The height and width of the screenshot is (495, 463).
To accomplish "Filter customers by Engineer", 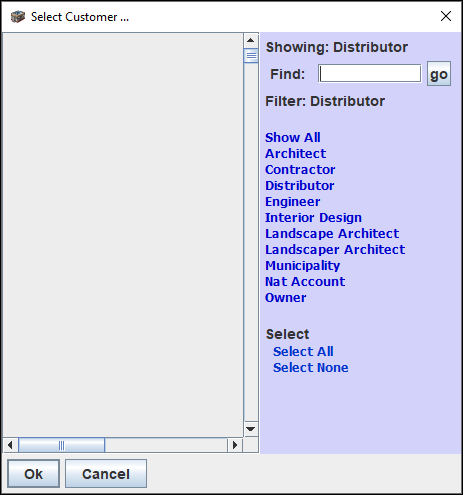I will coord(293,201).
